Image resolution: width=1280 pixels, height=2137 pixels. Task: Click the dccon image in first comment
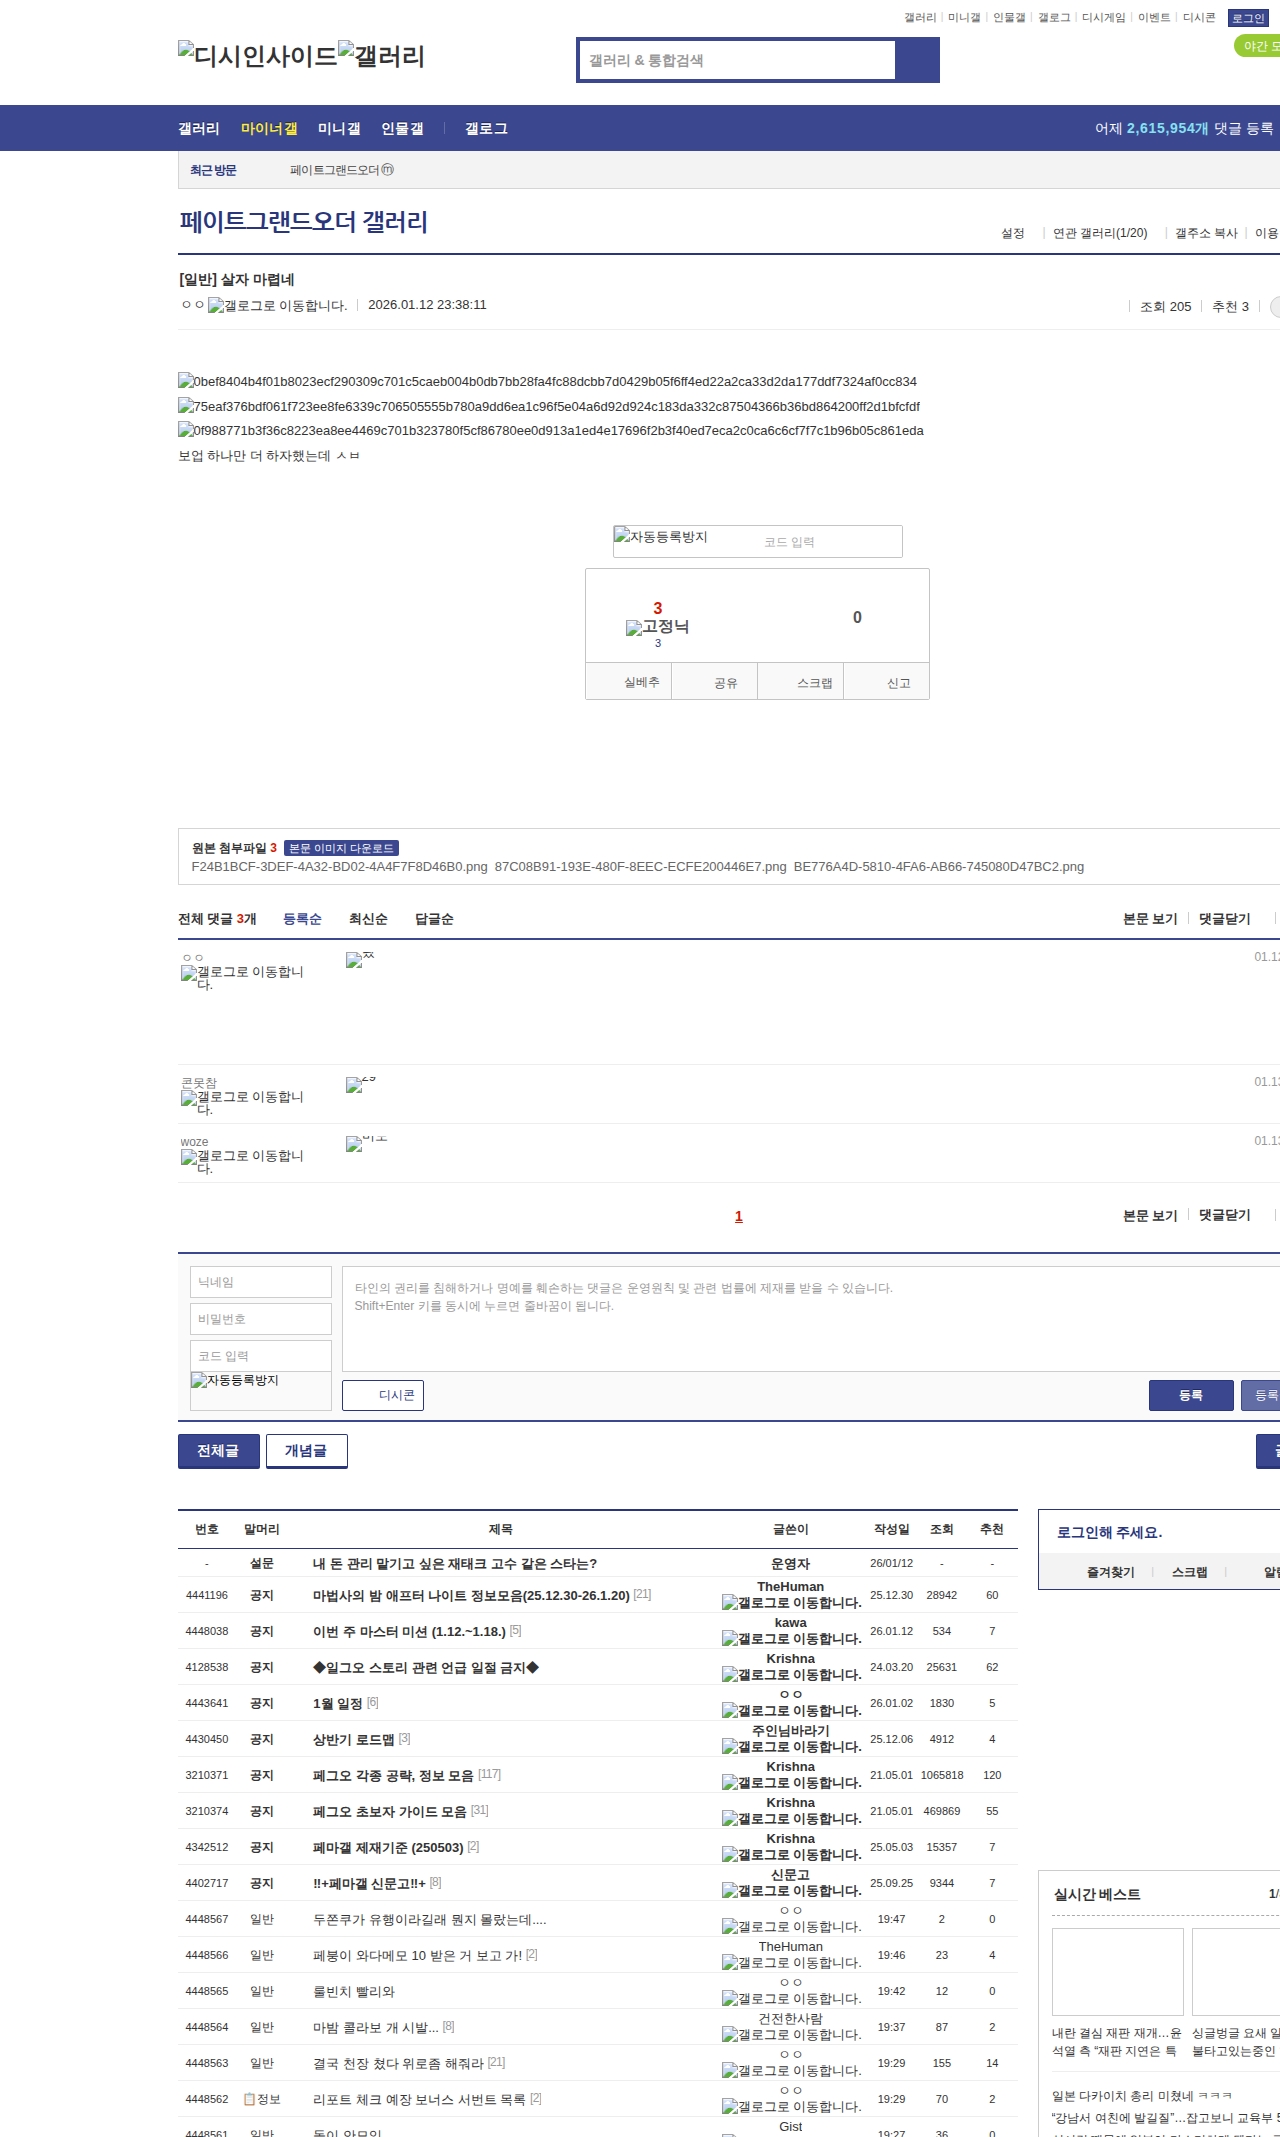pyautogui.click(x=354, y=960)
